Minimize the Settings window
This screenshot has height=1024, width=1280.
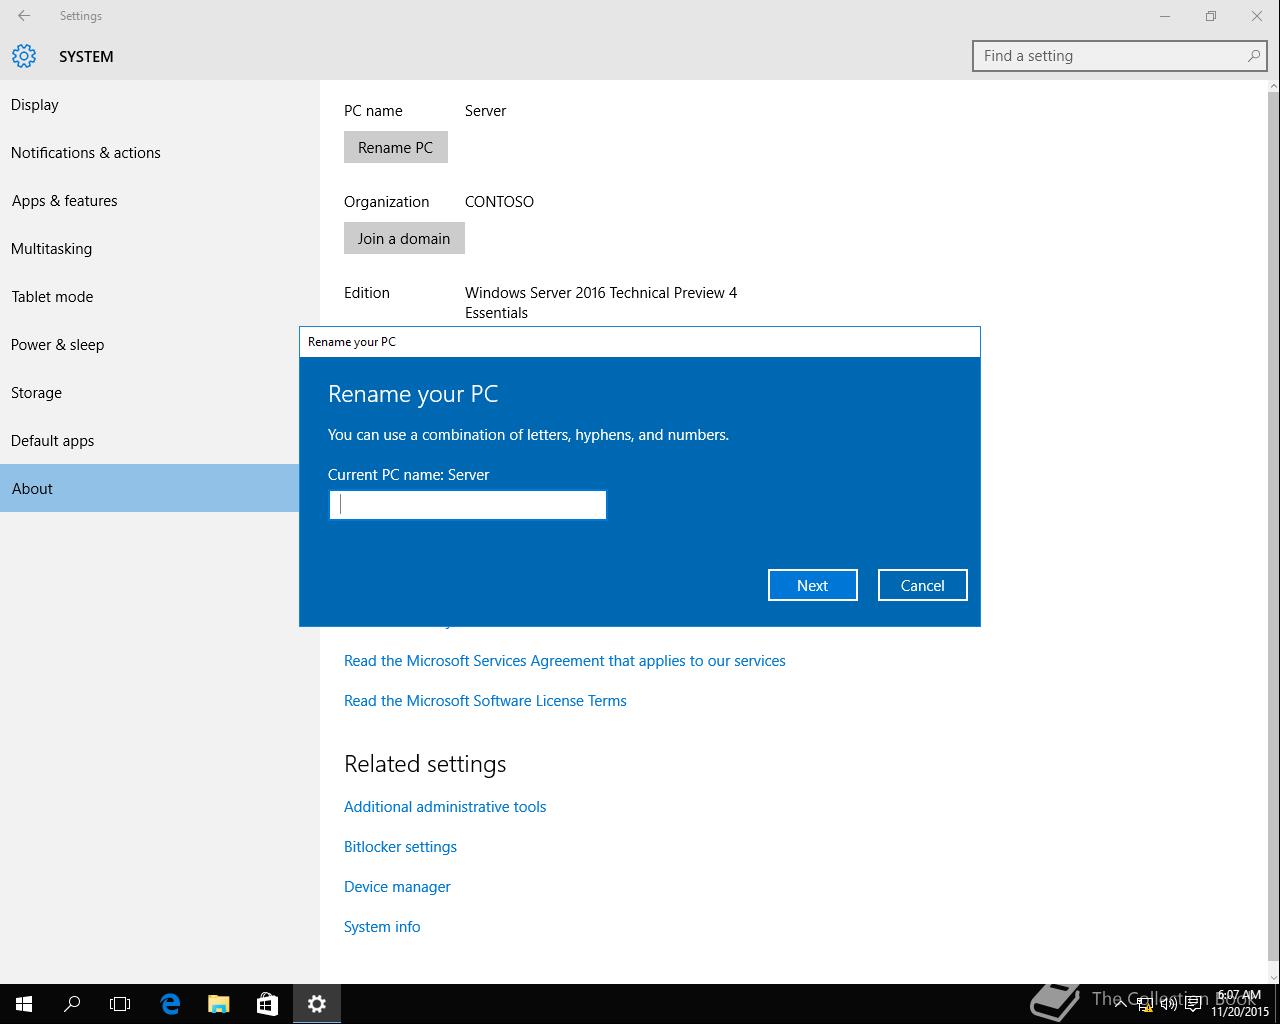[x=1165, y=16]
